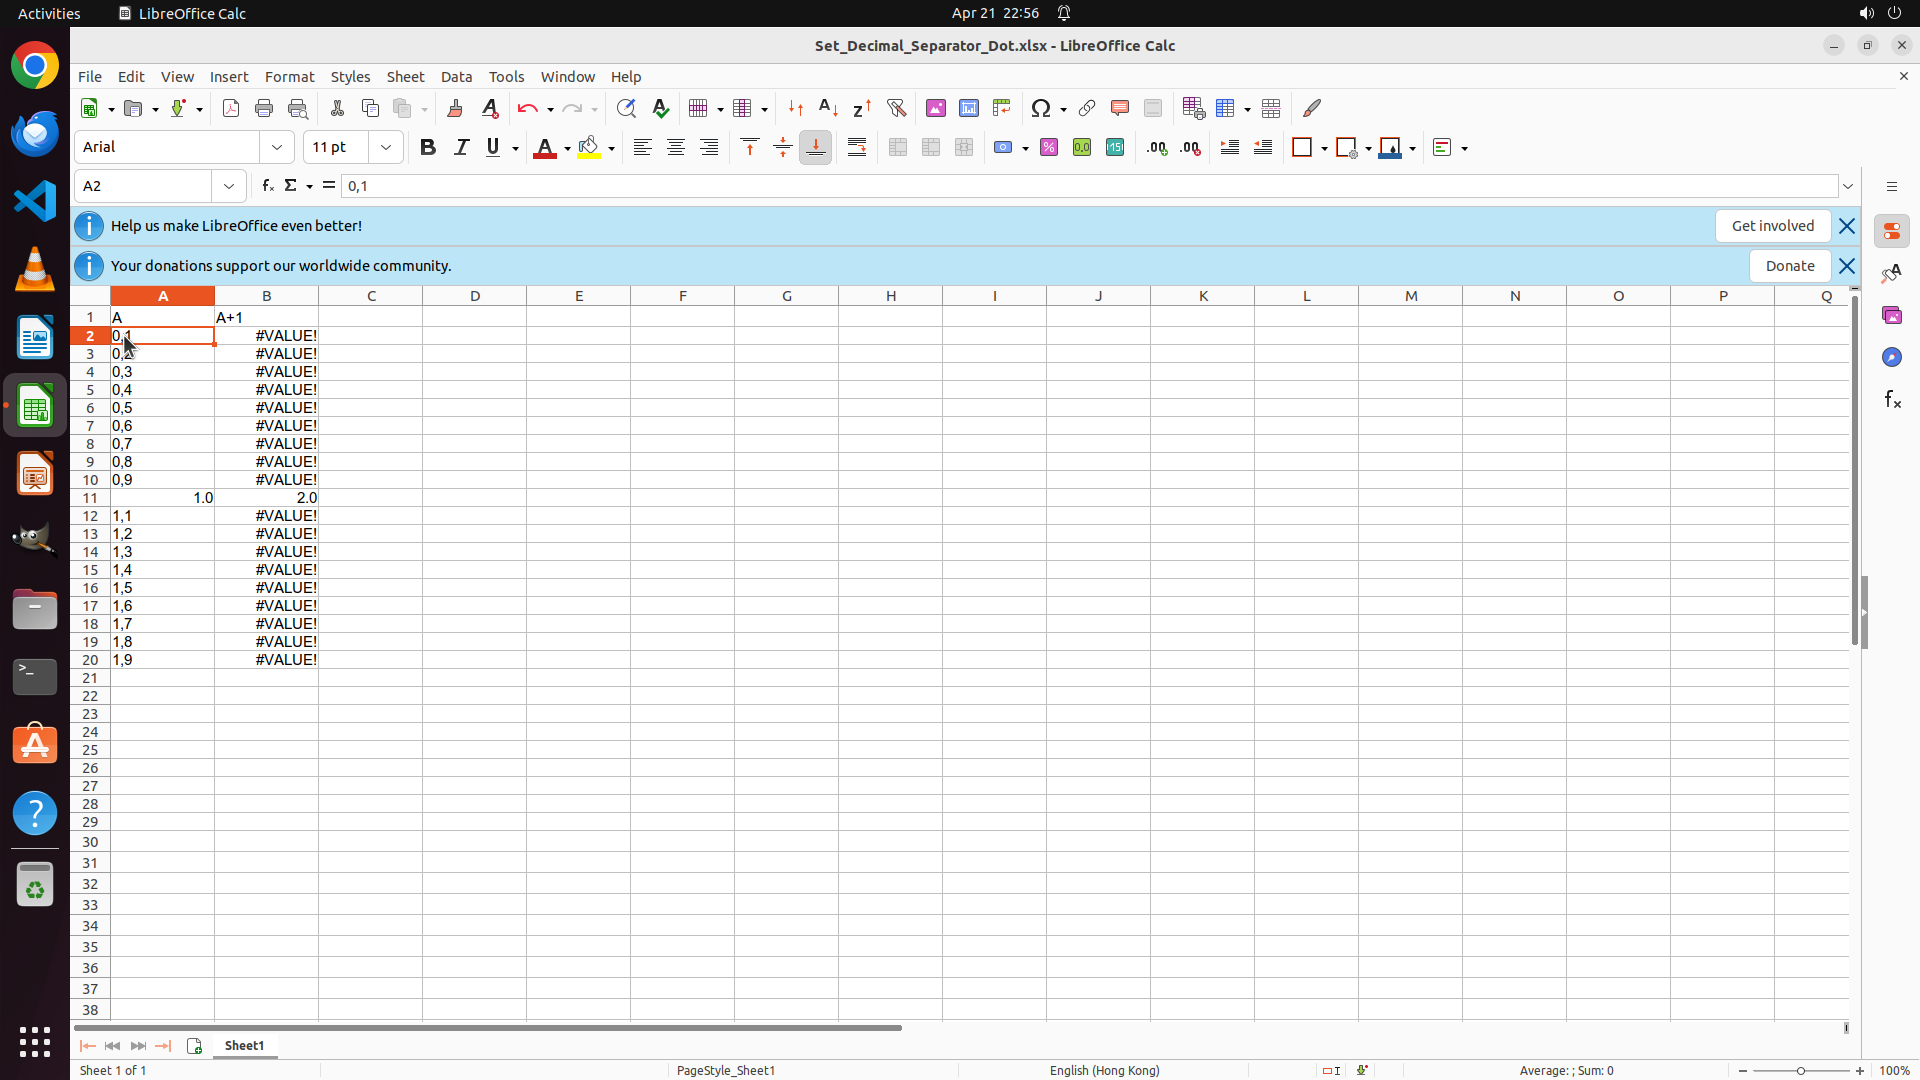The height and width of the screenshot is (1080, 1920).
Task: Click the Format as Percent icon
Action: click(x=1049, y=147)
